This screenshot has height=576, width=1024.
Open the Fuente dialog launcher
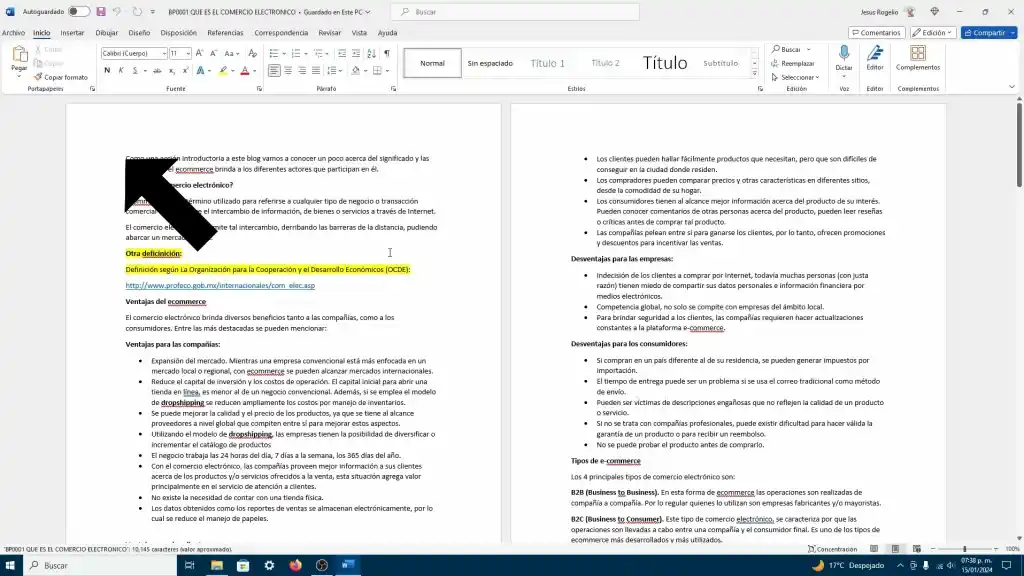pos(259,89)
